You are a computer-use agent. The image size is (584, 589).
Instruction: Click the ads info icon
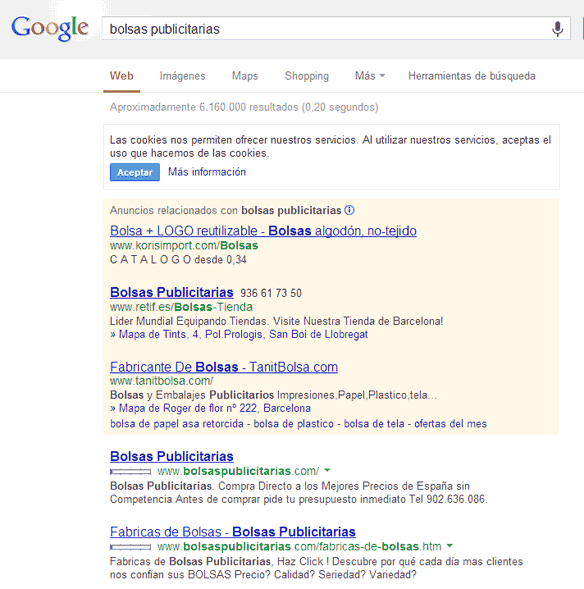349,210
